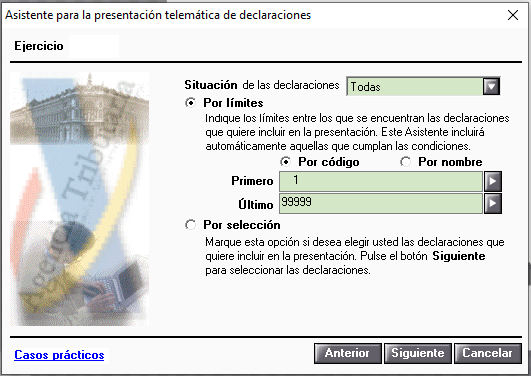Cancel the wizard with Cancelar
Screen dimensions: 531x376
coord(487,353)
